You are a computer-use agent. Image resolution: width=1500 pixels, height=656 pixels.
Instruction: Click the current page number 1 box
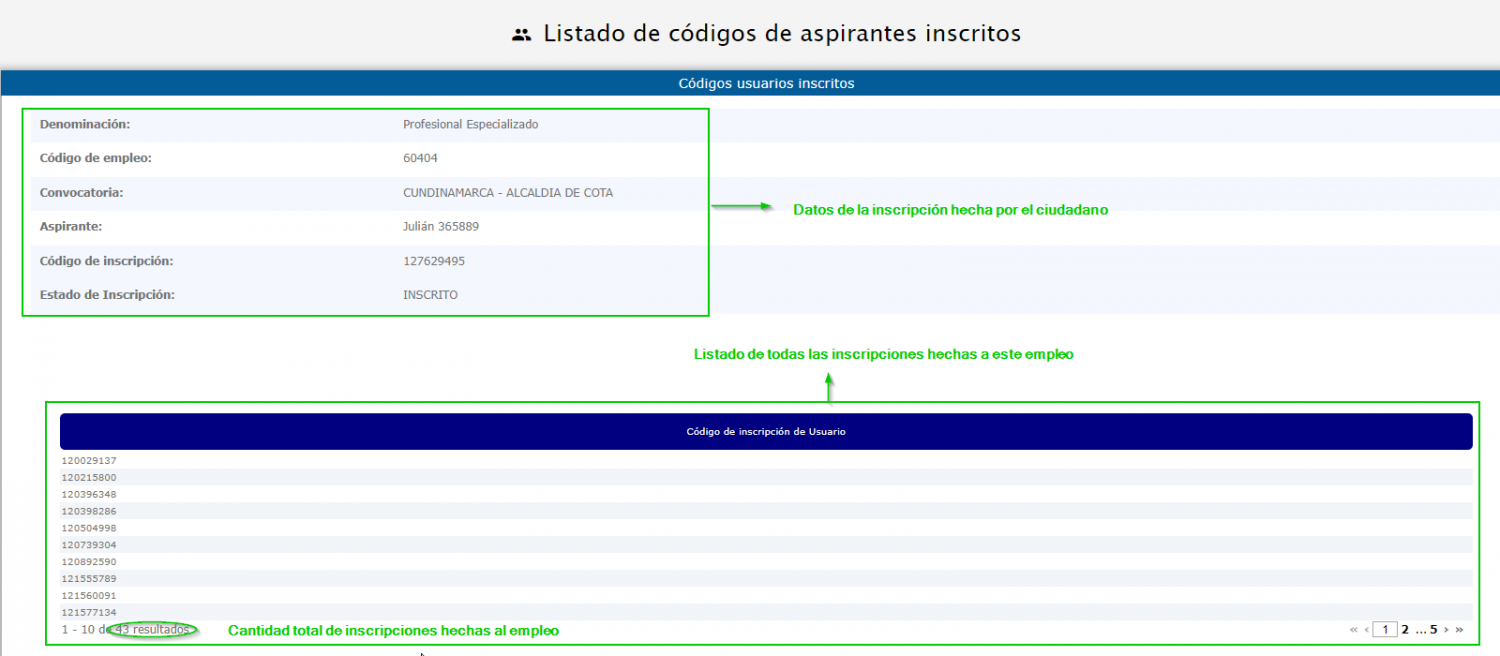1385,630
